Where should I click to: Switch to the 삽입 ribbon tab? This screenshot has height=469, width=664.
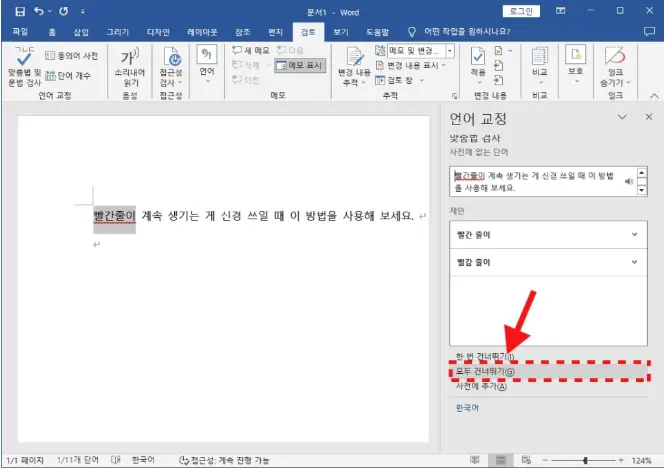coord(81,31)
